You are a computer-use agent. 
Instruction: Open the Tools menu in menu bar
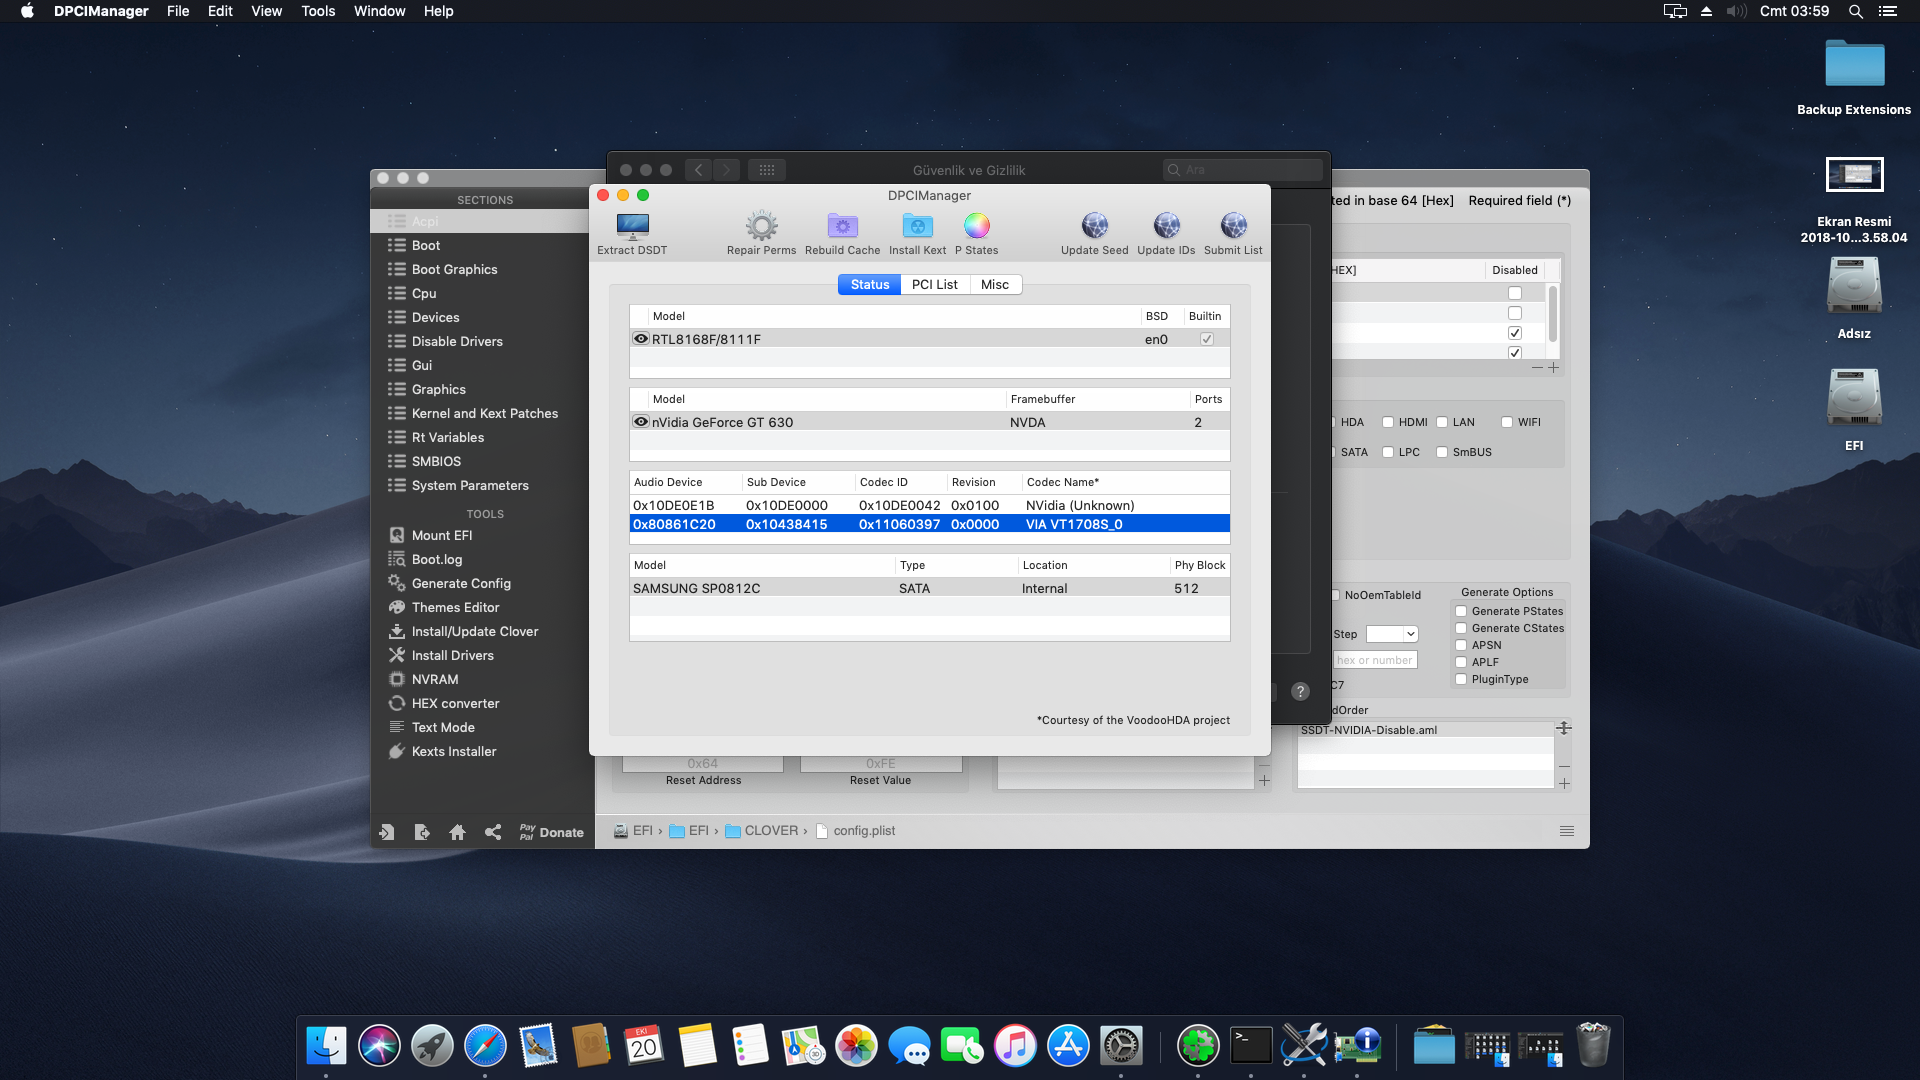click(318, 11)
